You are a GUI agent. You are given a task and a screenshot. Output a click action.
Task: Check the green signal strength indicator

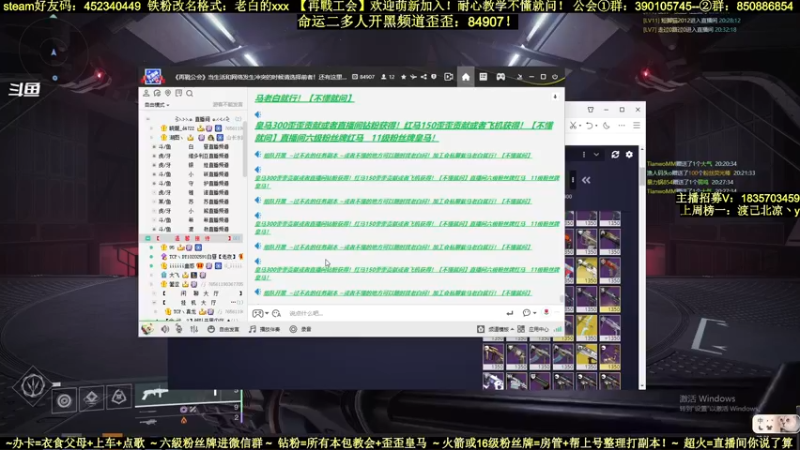tap(558, 330)
